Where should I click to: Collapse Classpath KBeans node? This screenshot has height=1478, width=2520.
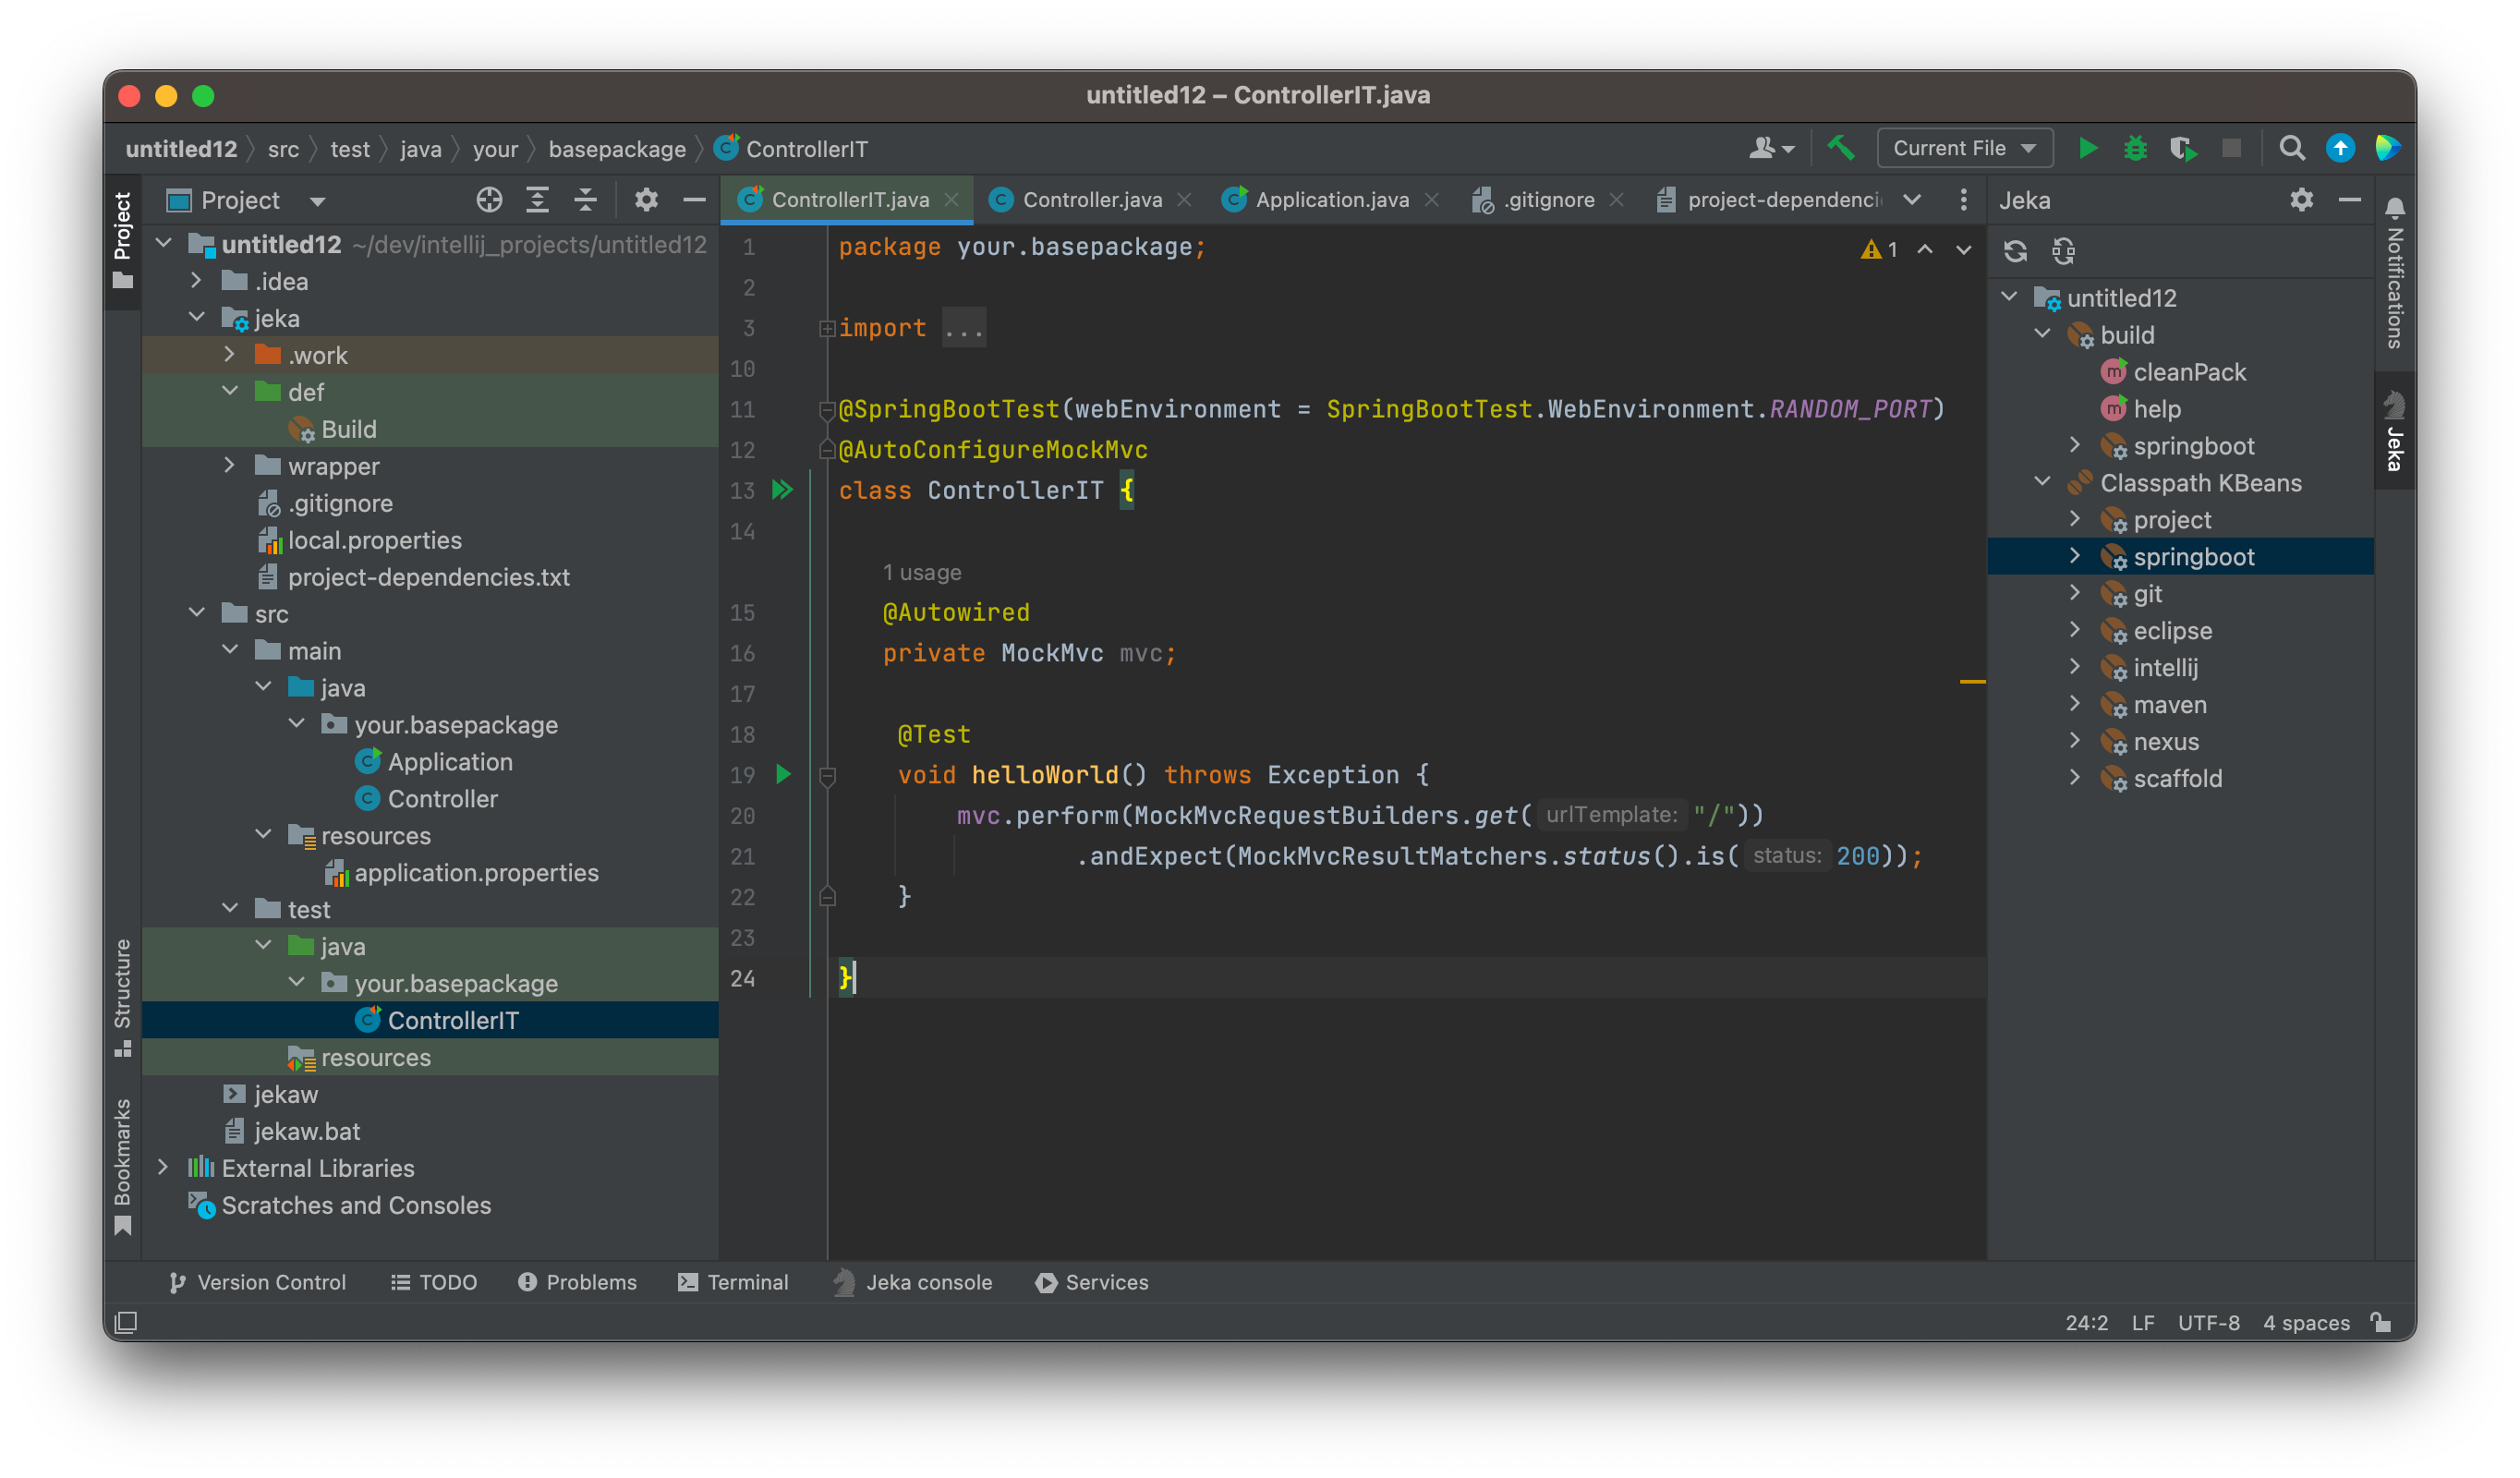coord(2042,483)
